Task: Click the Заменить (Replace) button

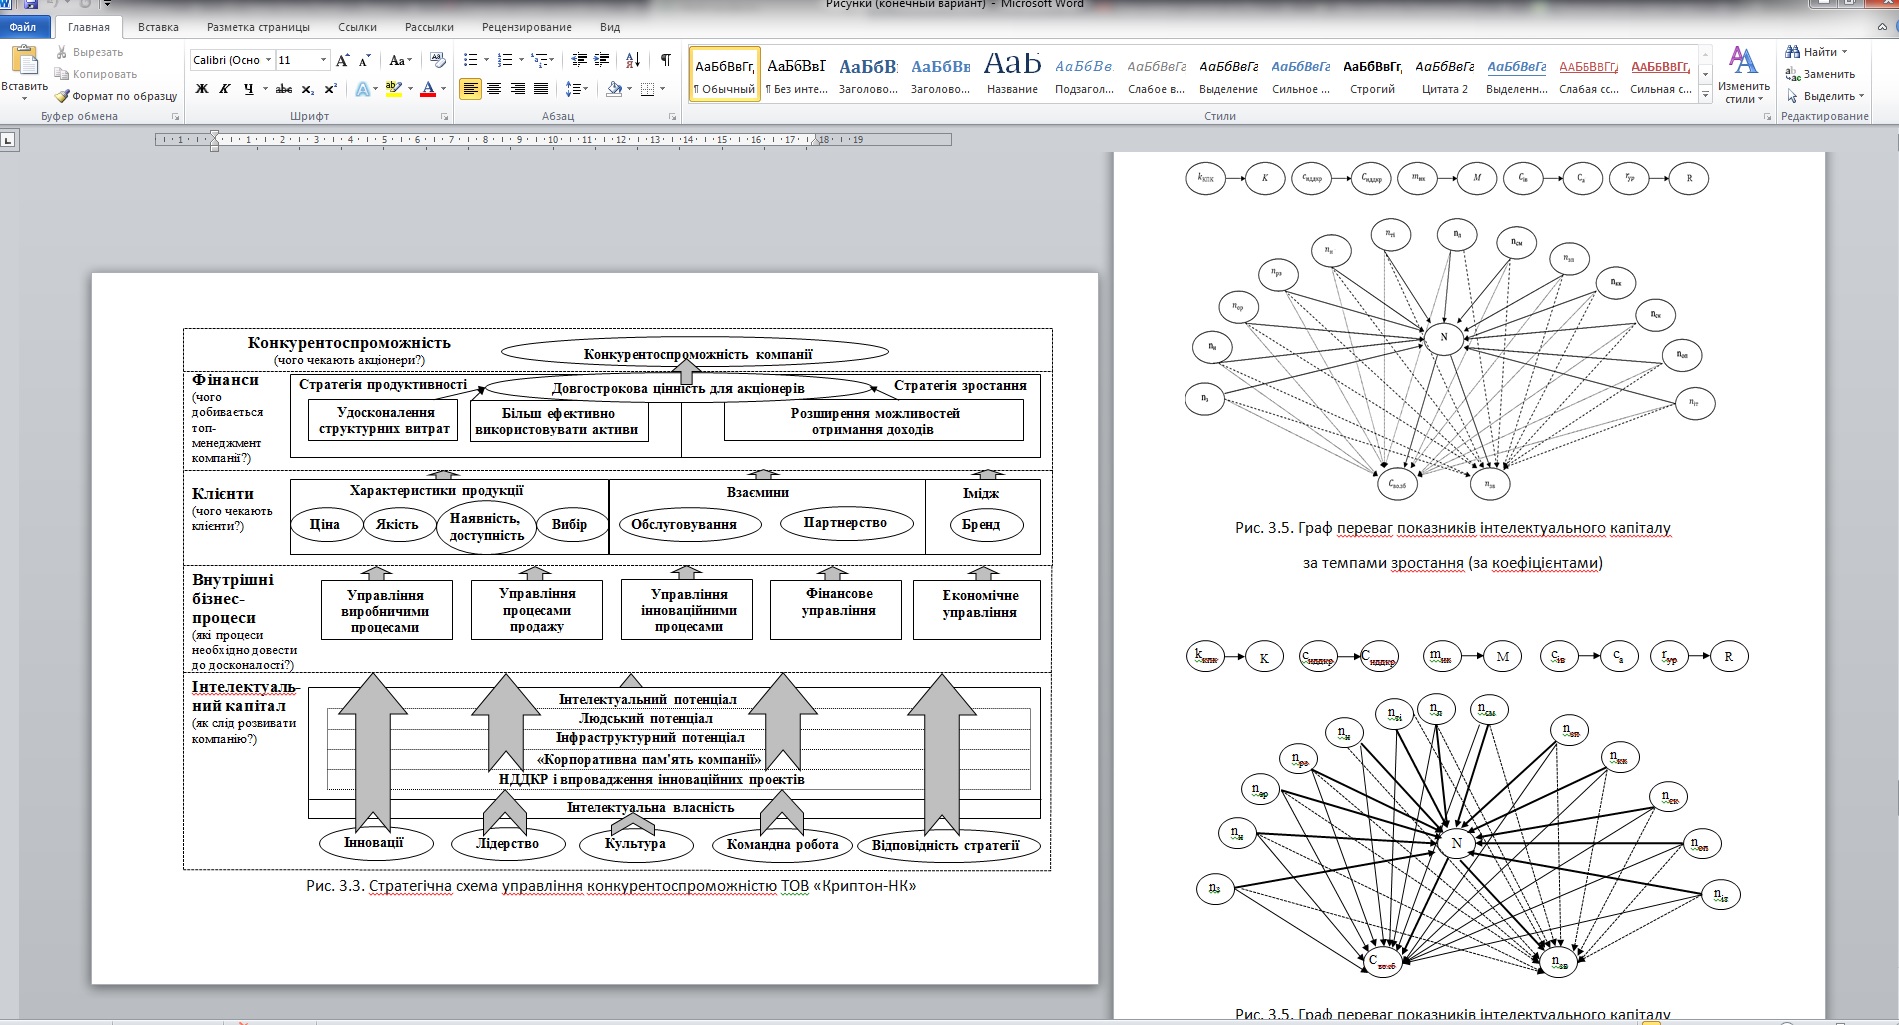Action: coord(1820,74)
